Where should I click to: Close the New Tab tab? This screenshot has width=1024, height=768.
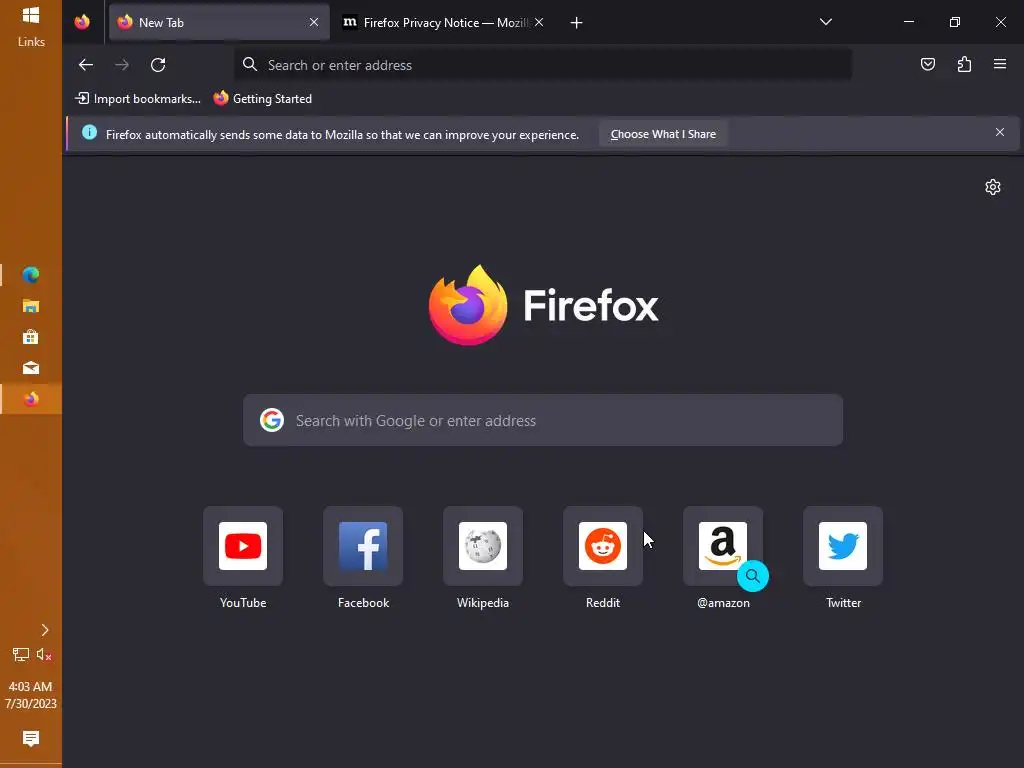tap(314, 22)
